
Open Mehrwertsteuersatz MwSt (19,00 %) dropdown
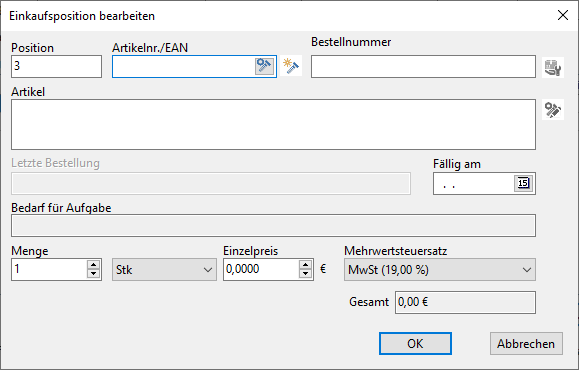point(440,270)
